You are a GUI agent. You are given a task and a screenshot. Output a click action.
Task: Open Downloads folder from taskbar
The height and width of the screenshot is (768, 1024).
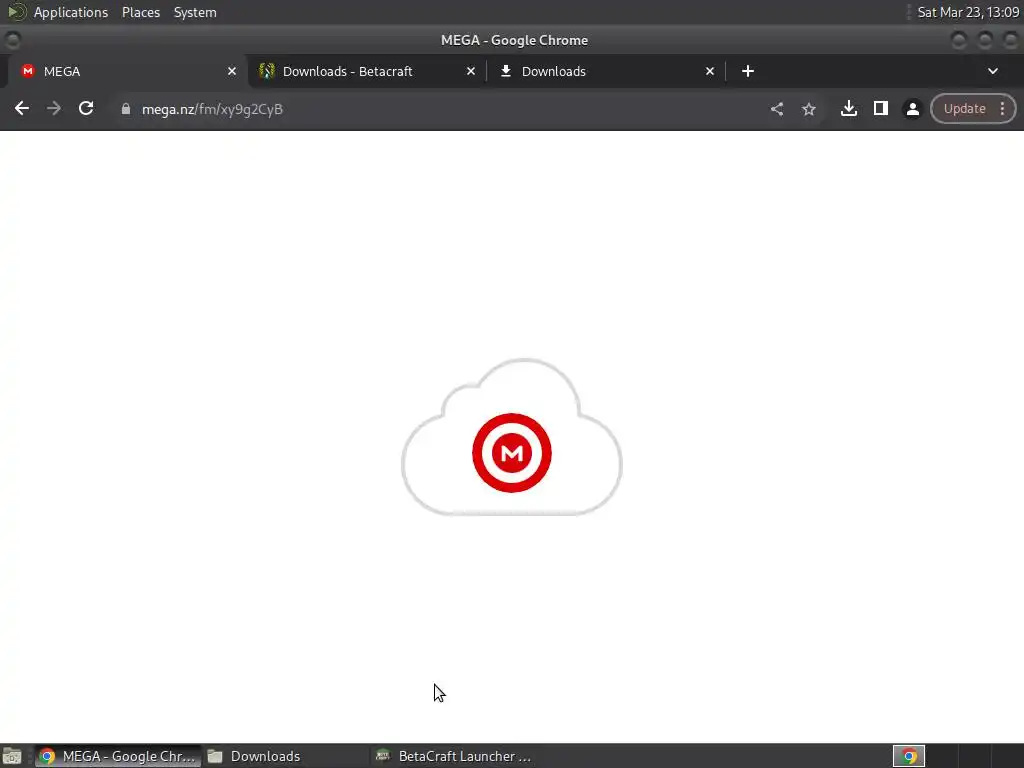click(x=286, y=756)
